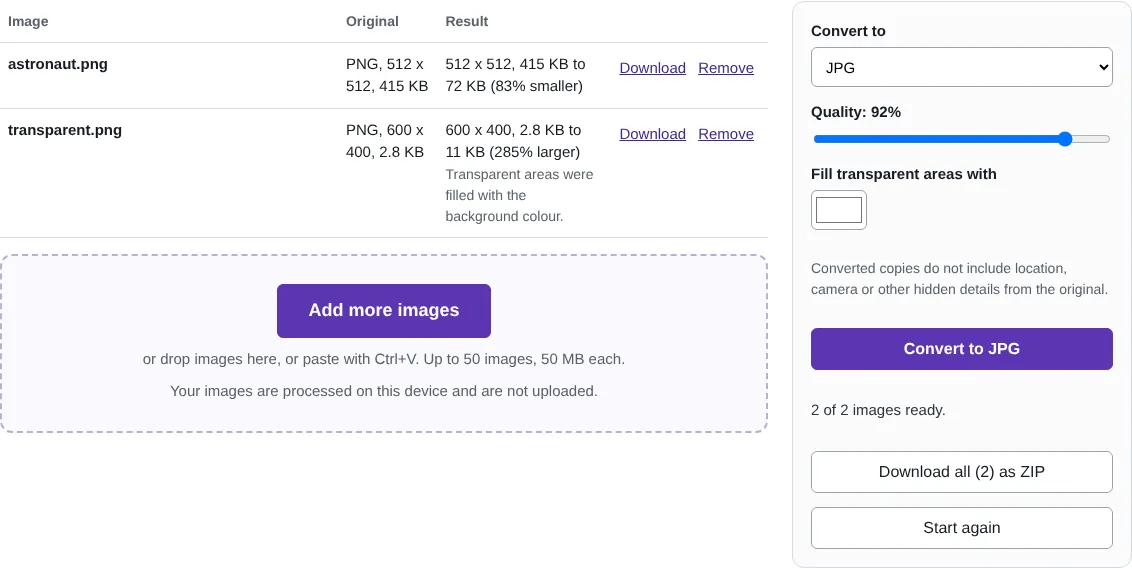Click the 'PNG, 600 x 400, 2.8 KB' cell
The height and width of the screenshot is (568, 1132).
385,141
